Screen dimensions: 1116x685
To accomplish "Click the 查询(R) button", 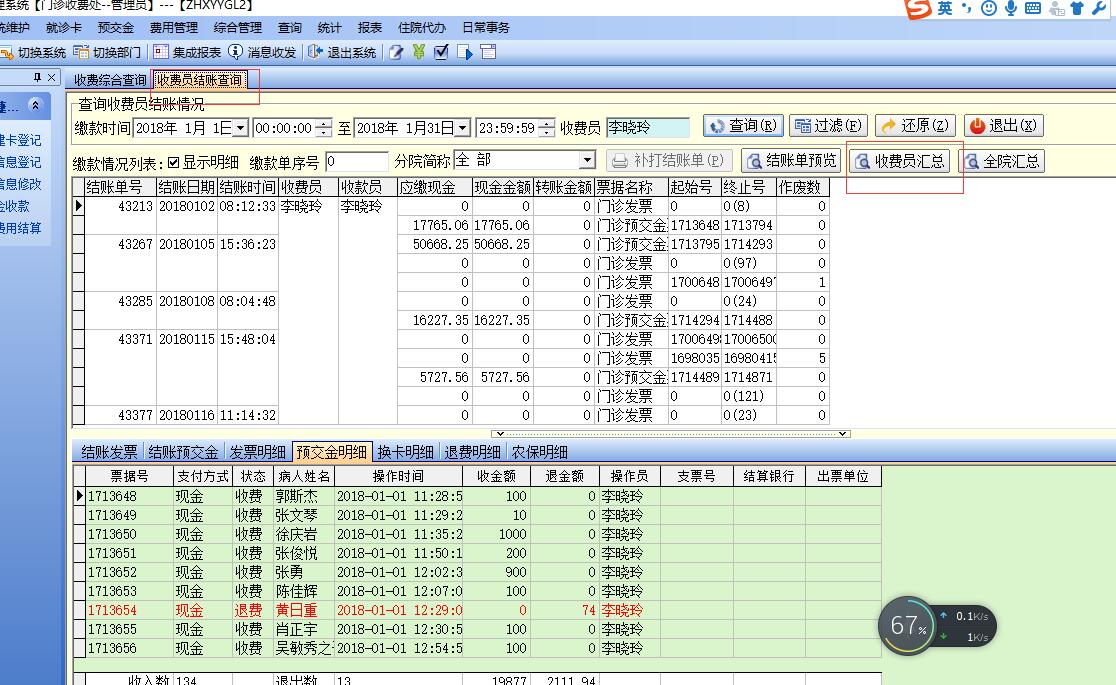I will [x=743, y=126].
